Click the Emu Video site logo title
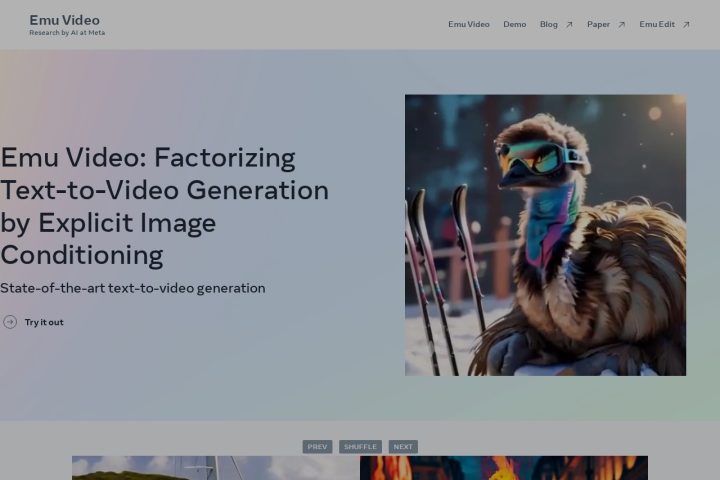 click(x=64, y=20)
